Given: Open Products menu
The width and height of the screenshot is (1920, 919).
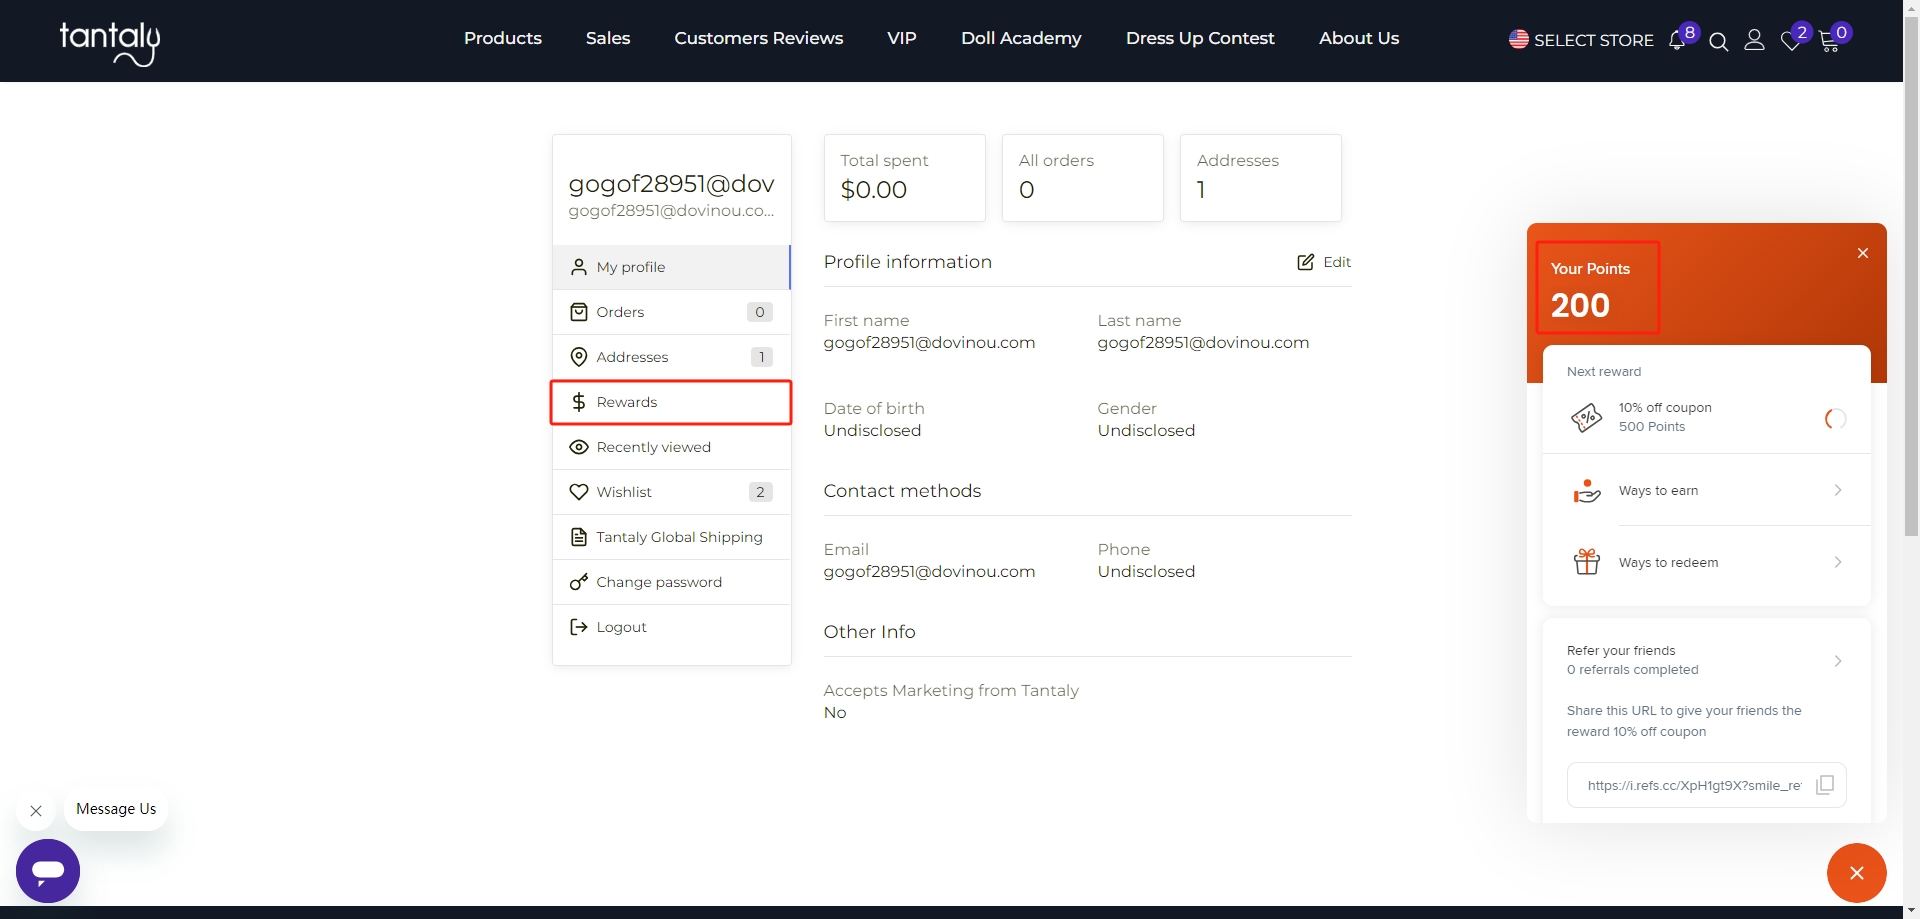Looking at the screenshot, I should click(502, 38).
